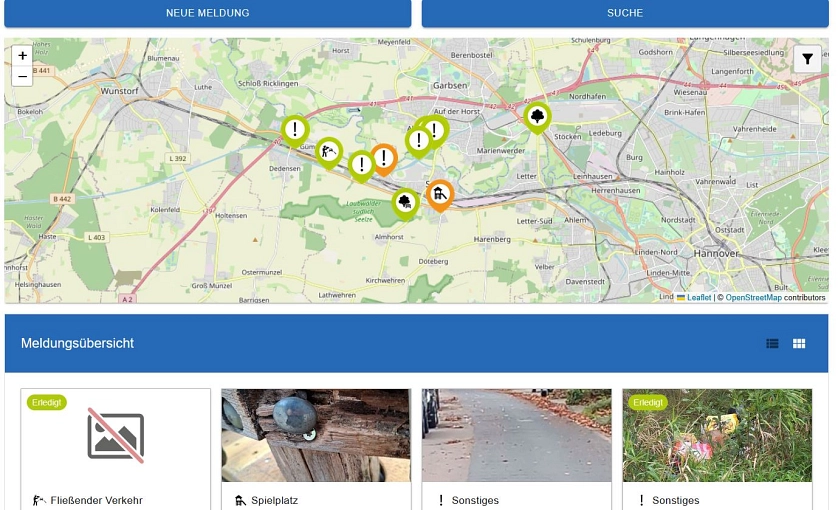Open the Leaflet attribution link

pos(698,298)
